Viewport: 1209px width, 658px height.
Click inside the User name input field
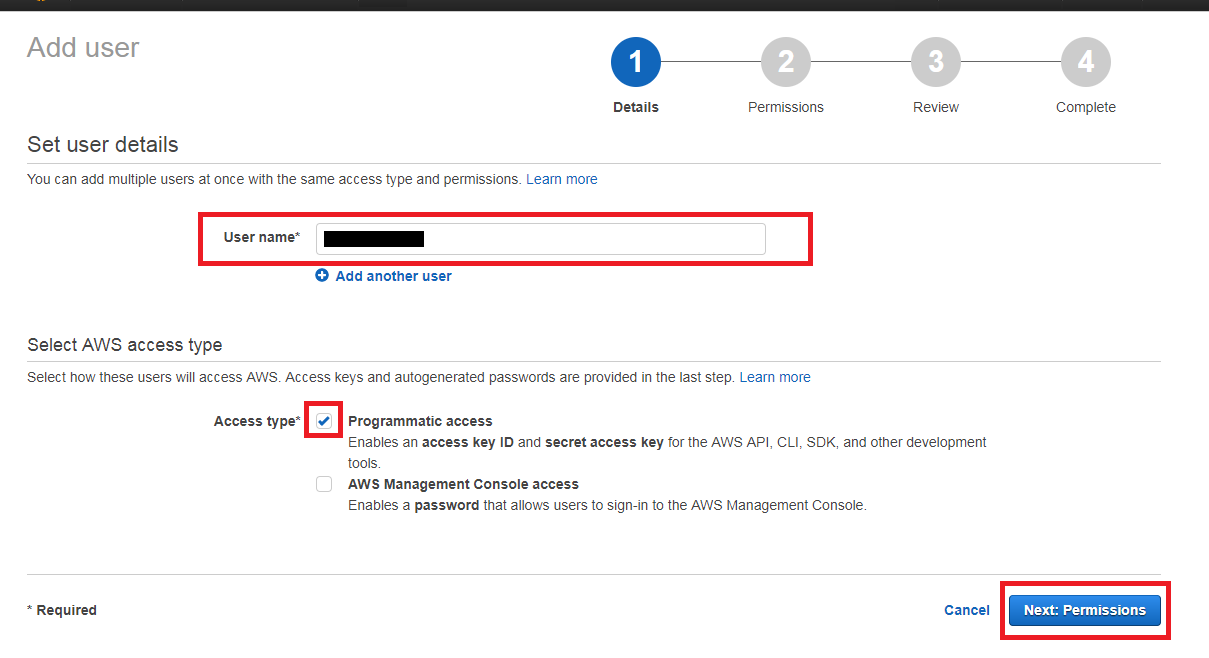540,239
